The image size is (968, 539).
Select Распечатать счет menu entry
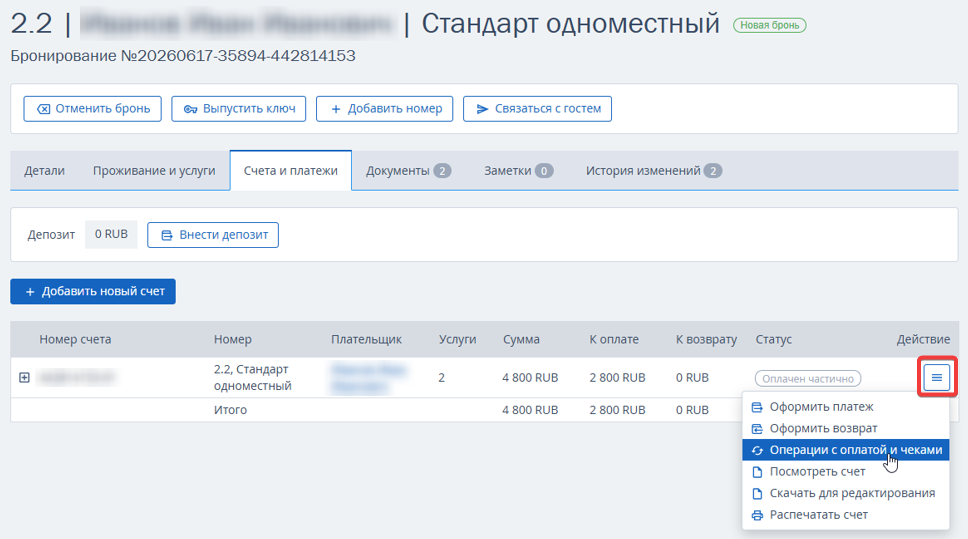pyautogui.click(x=846, y=515)
